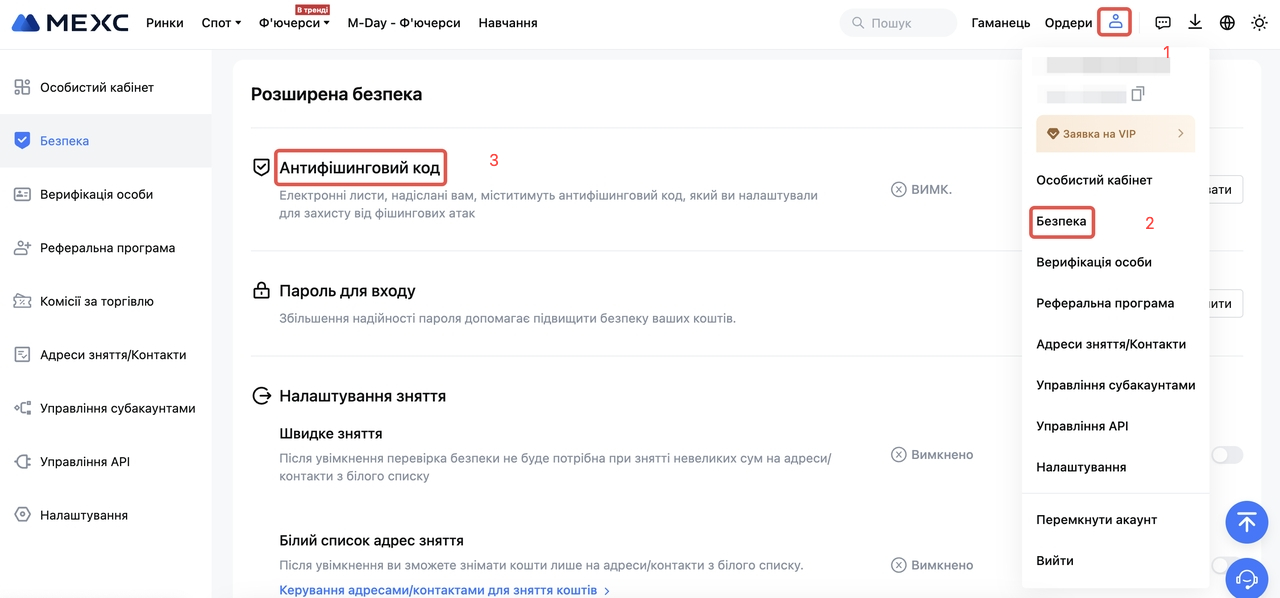Copy the UID with the copy icon
The height and width of the screenshot is (598, 1280).
pyautogui.click(x=1137, y=94)
